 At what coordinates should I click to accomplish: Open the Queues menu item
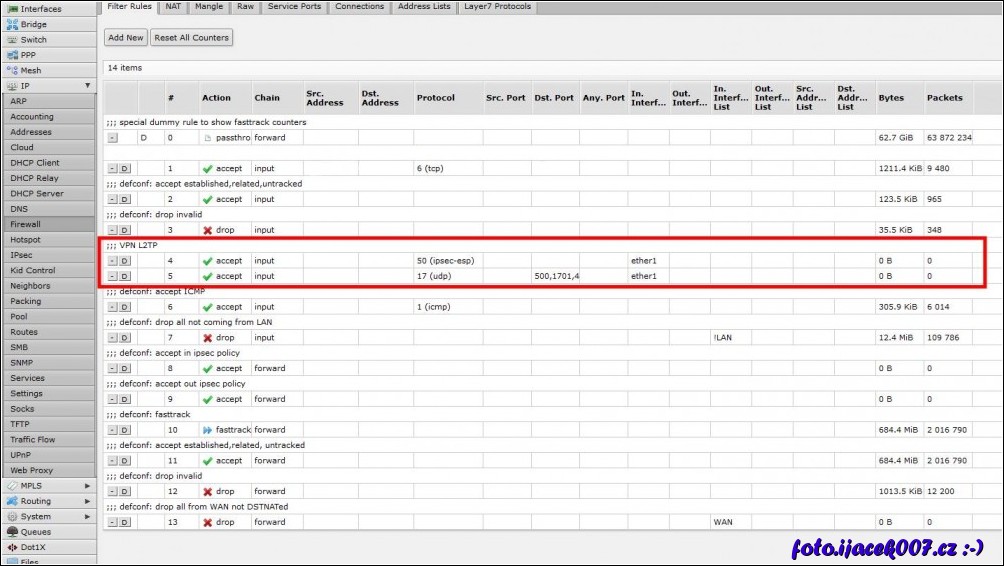click(x=35, y=532)
